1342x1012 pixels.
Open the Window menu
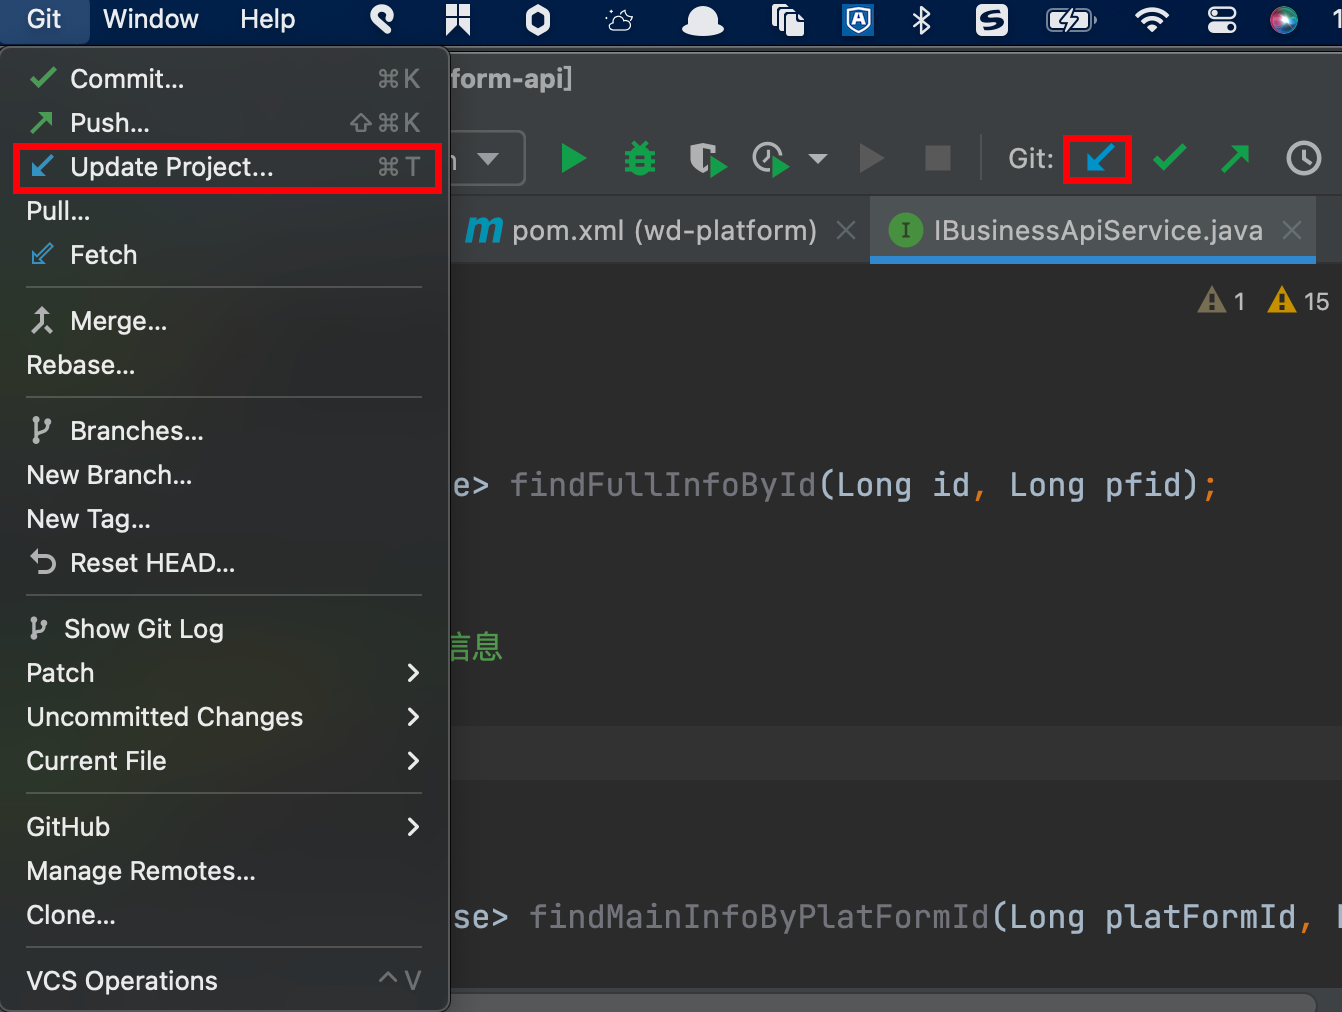[151, 20]
